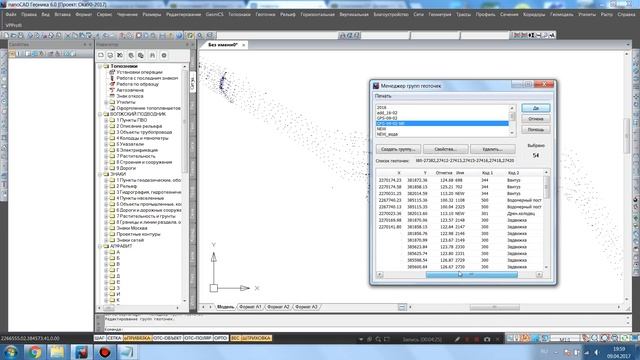640x360 pixels.
Task: Toggle ВЕС lineweight in status bar
Action: tap(235, 338)
